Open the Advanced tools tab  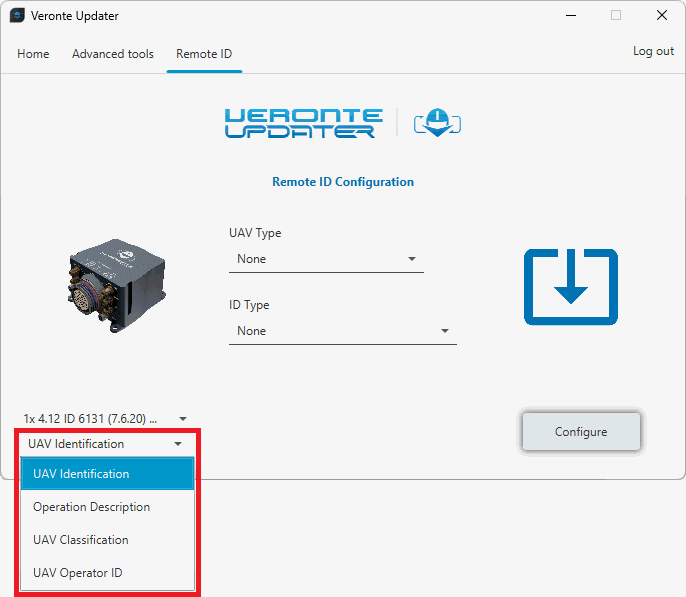(113, 54)
